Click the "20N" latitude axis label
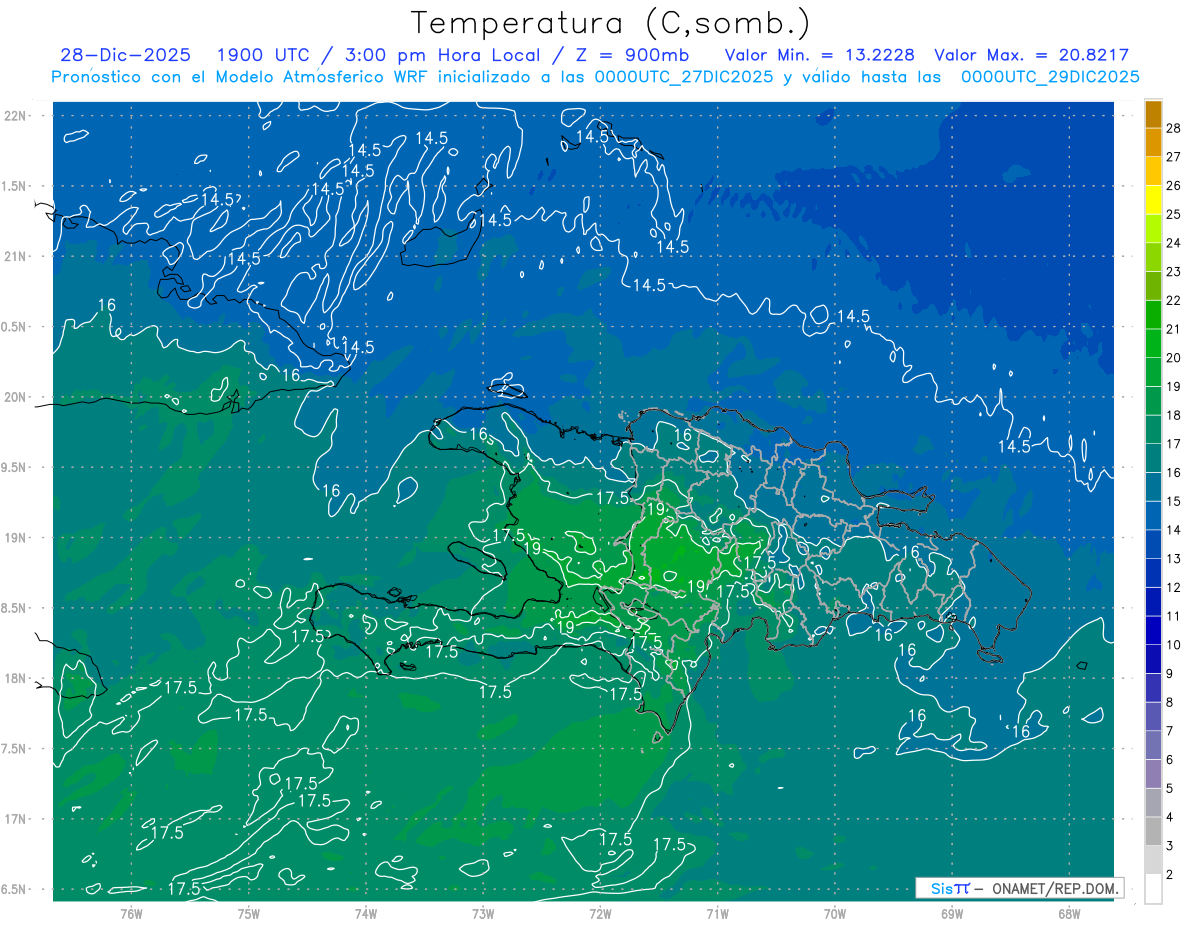 coord(16,398)
